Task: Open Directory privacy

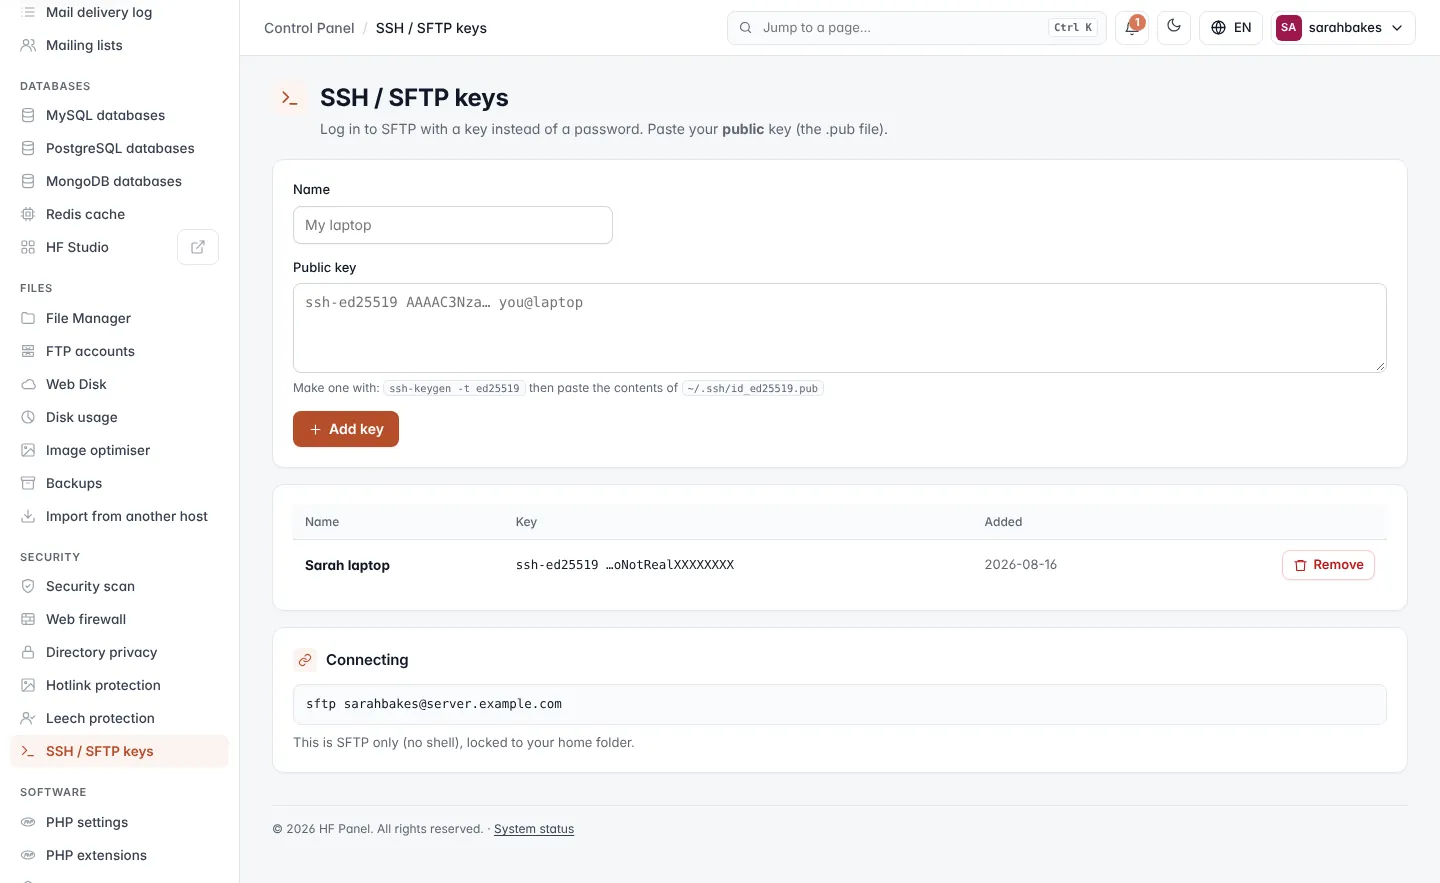Action: pos(119,652)
